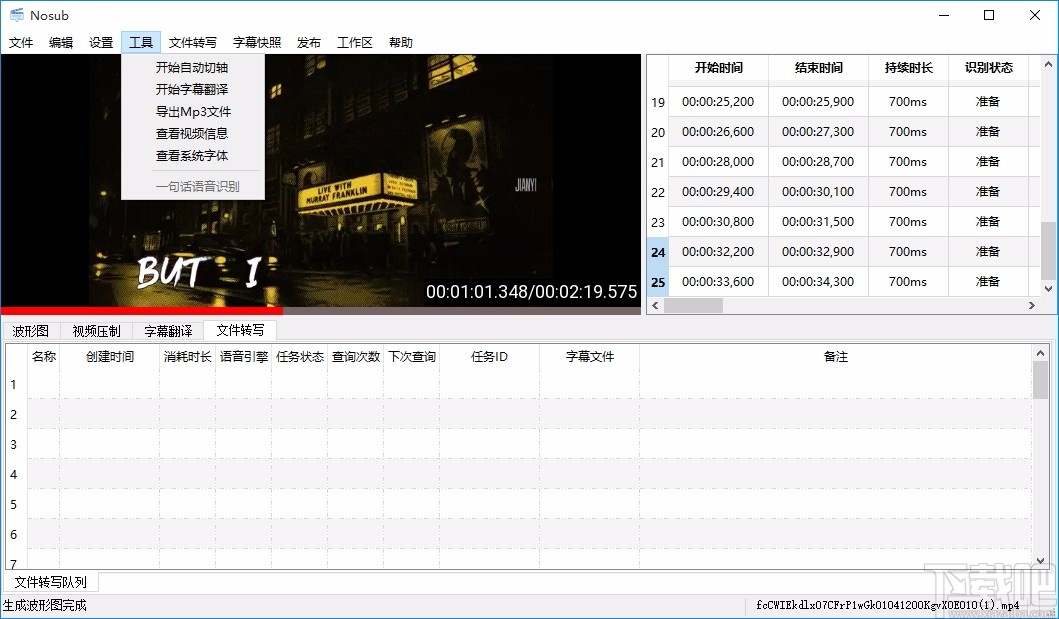Select queue table row number 1
Image resolution: width=1059 pixels, height=619 pixels.
(14, 385)
